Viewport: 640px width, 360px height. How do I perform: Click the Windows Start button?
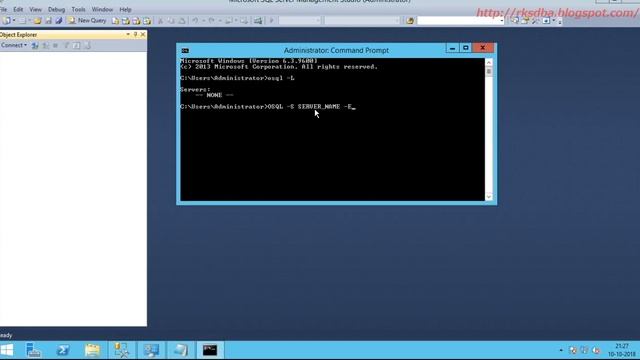(x=7, y=350)
